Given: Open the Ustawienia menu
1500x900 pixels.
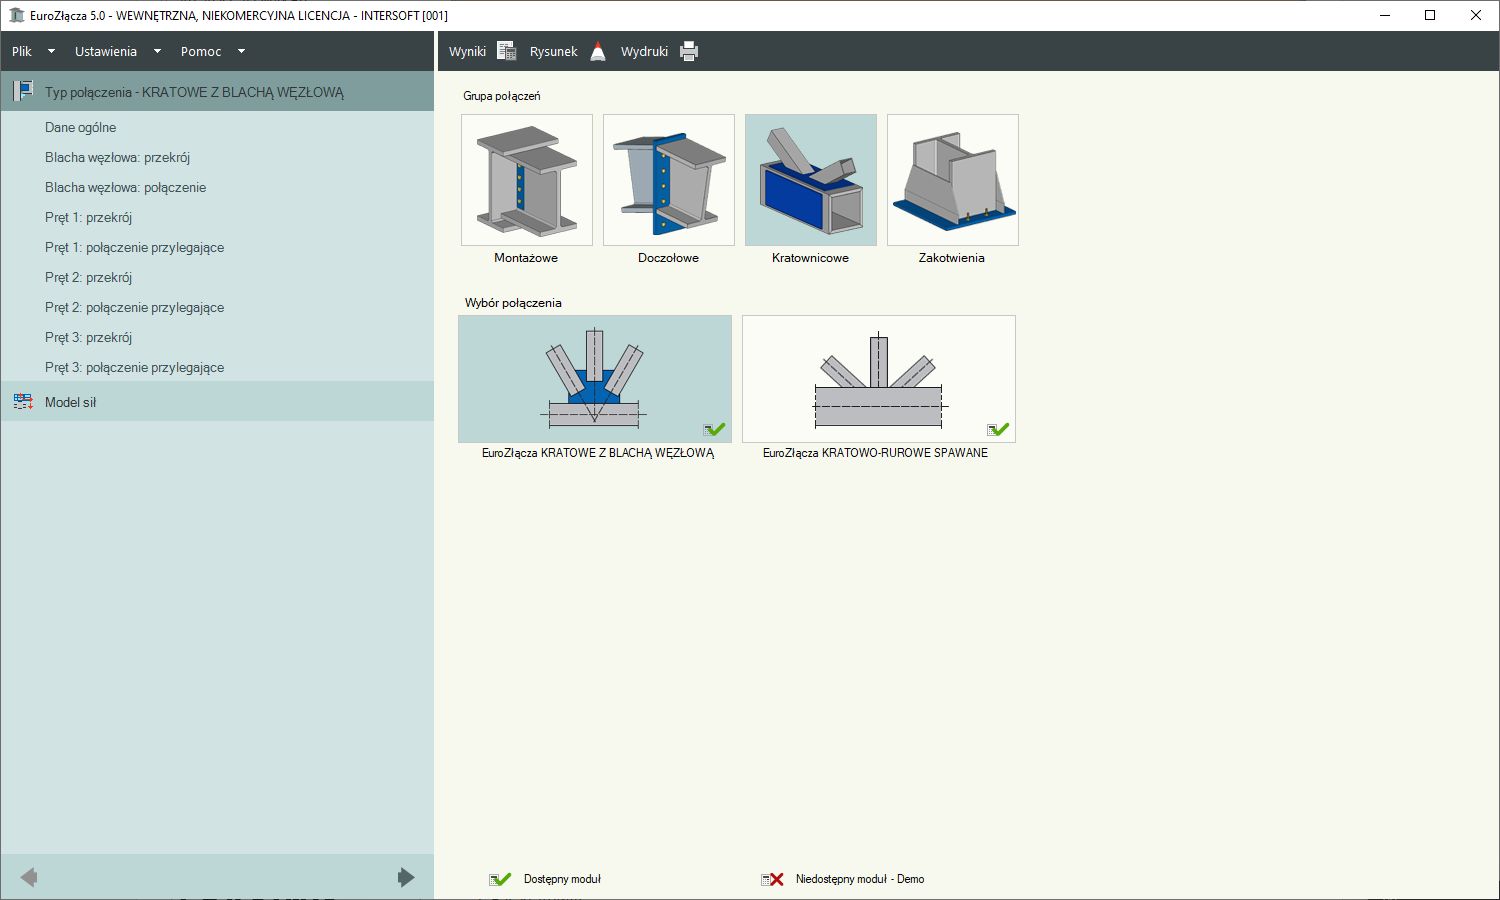Looking at the screenshot, I should tap(106, 51).
